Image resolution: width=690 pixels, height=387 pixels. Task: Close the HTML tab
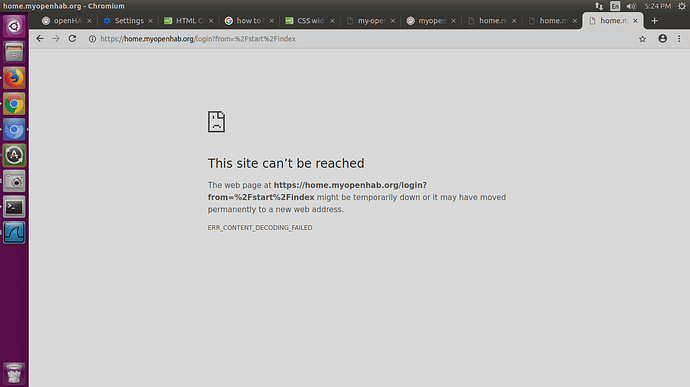211,21
